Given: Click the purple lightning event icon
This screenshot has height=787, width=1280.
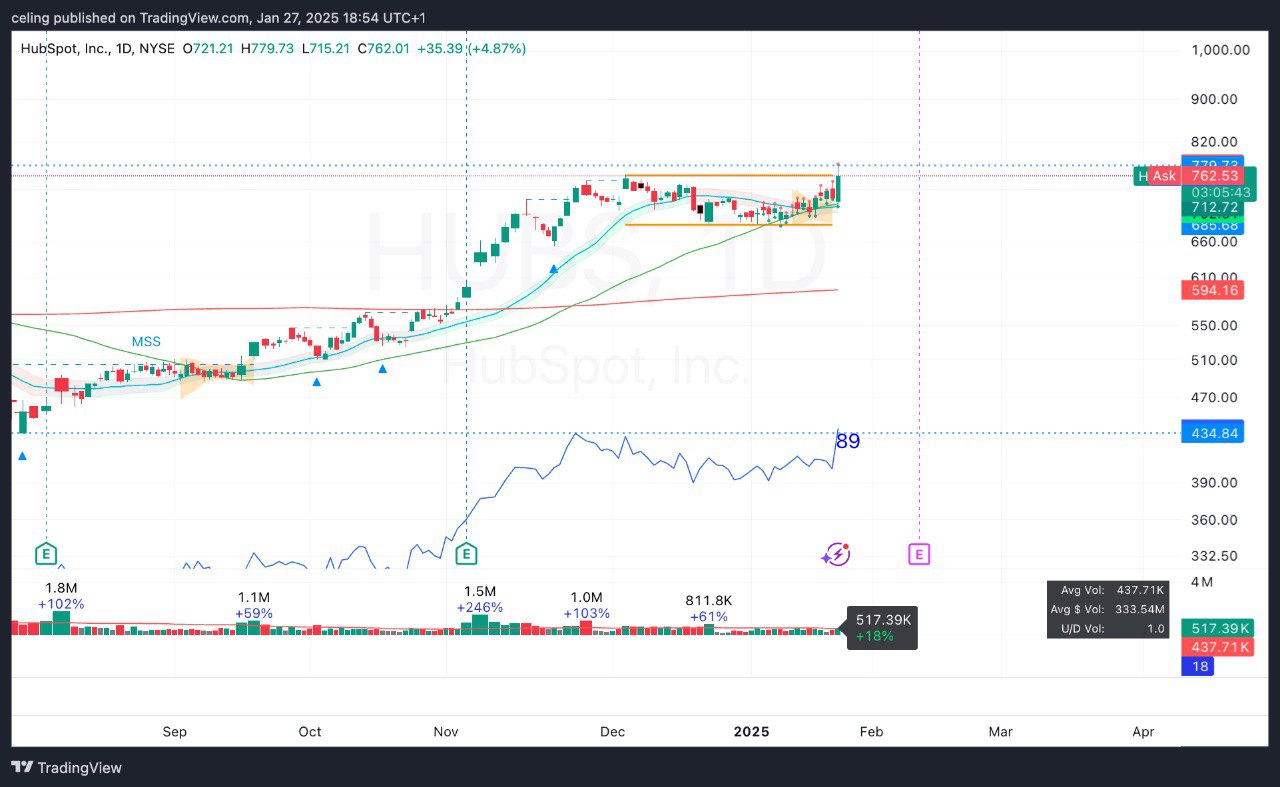Looking at the screenshot, I should (x=836, y=554).
